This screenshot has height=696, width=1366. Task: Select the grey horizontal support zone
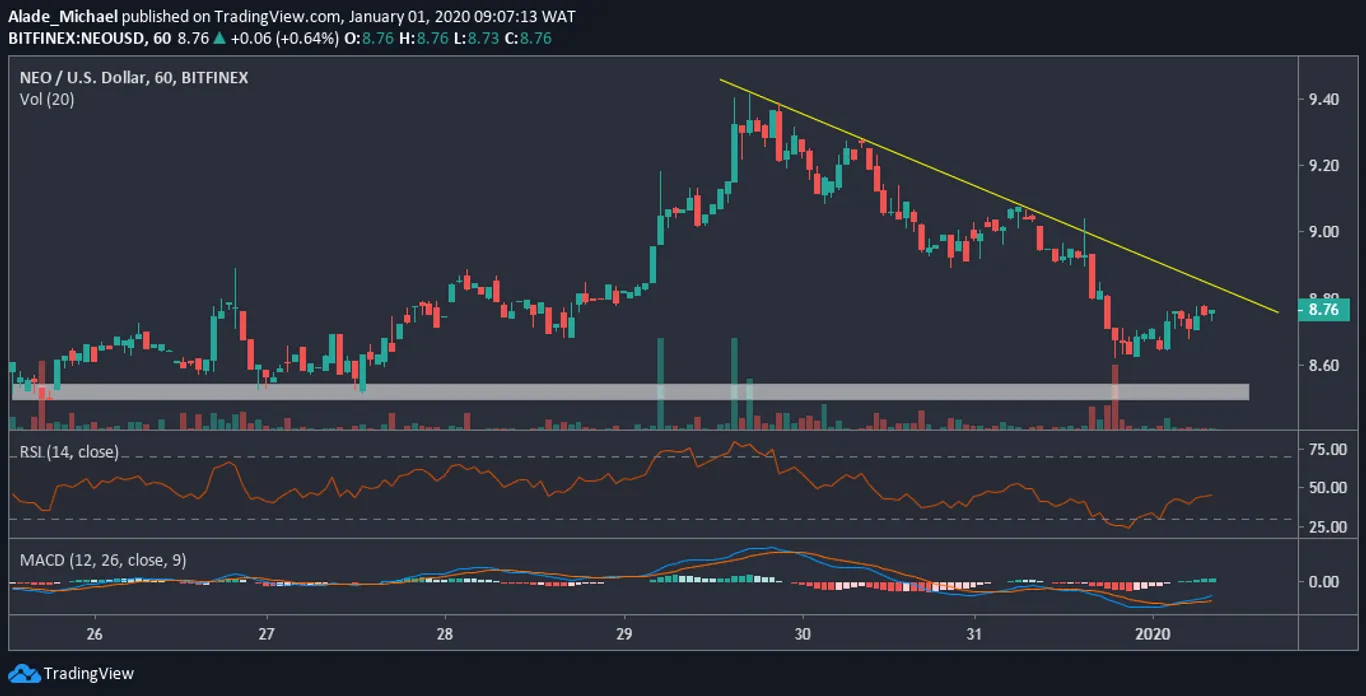(630, 392)
